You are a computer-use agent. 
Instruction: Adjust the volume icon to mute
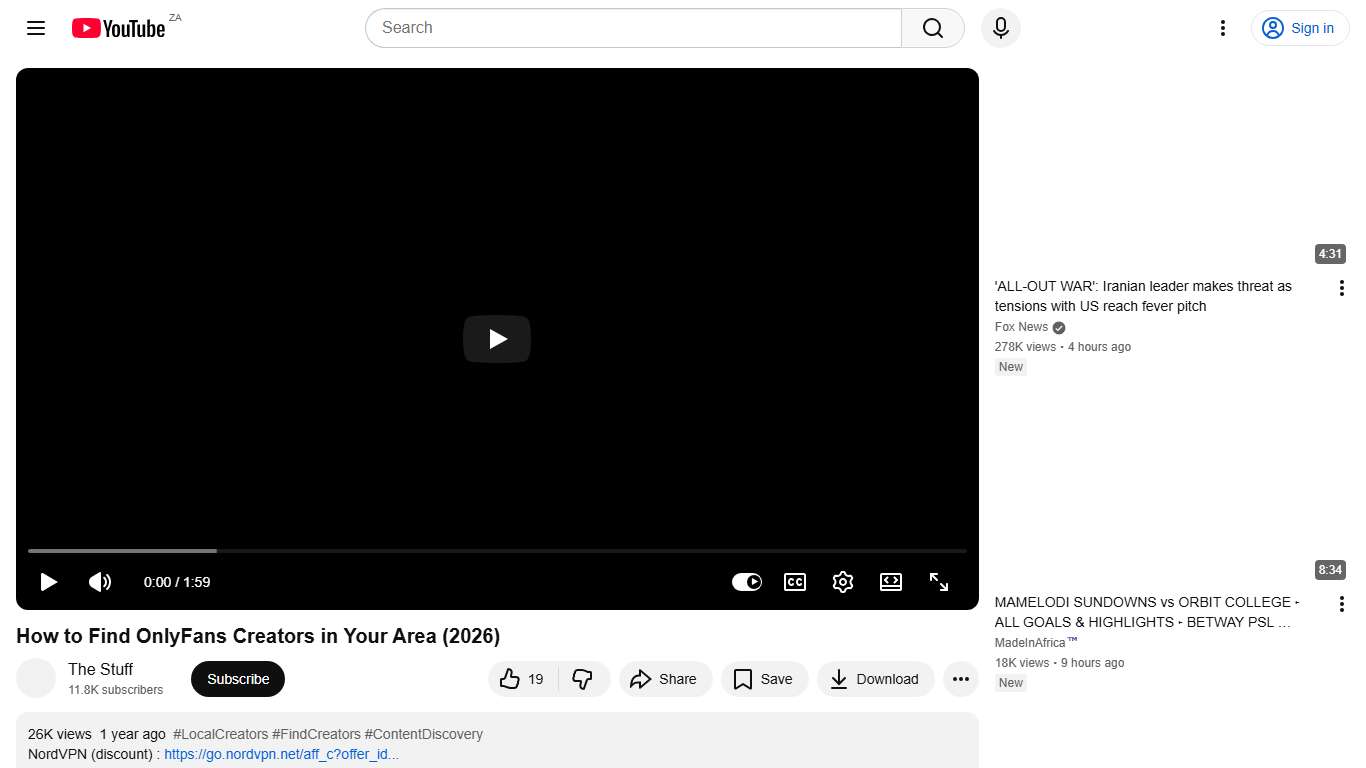(100, 581)
